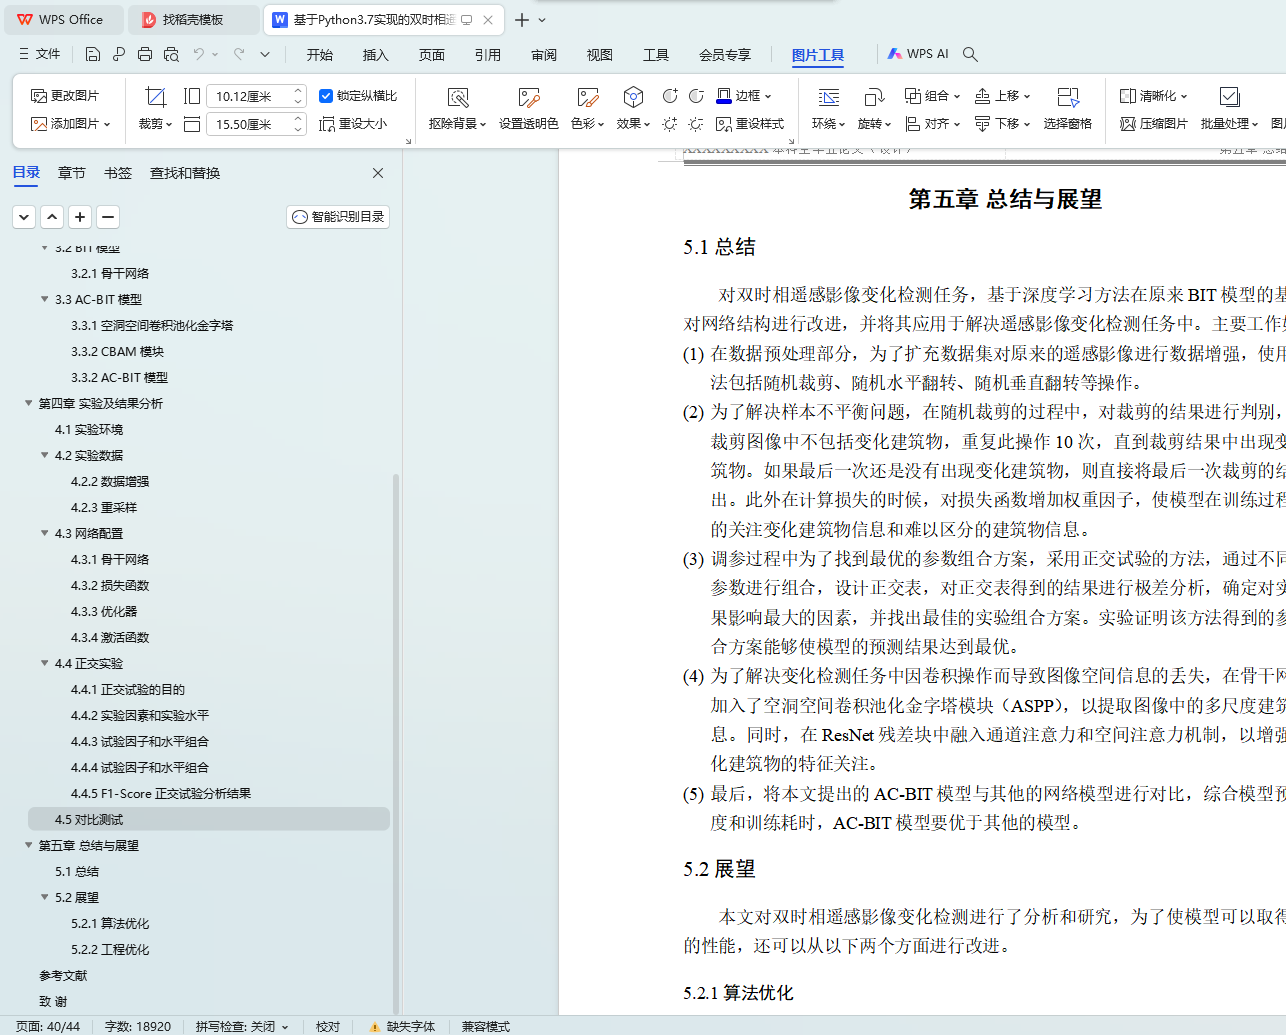
Task: Switch to the 开始 ribbon tab
Action: point(320,55)
